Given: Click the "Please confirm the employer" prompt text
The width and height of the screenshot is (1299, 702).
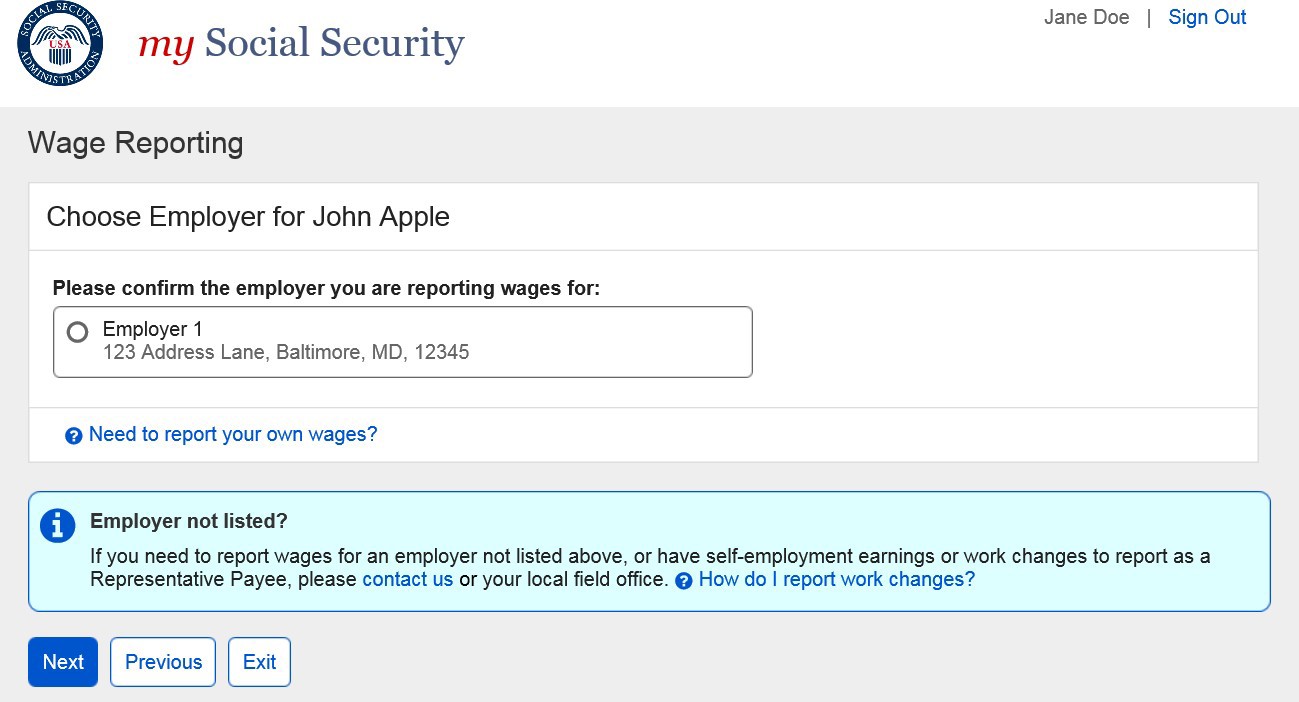Looking at the screenshot, I should 326,289.
